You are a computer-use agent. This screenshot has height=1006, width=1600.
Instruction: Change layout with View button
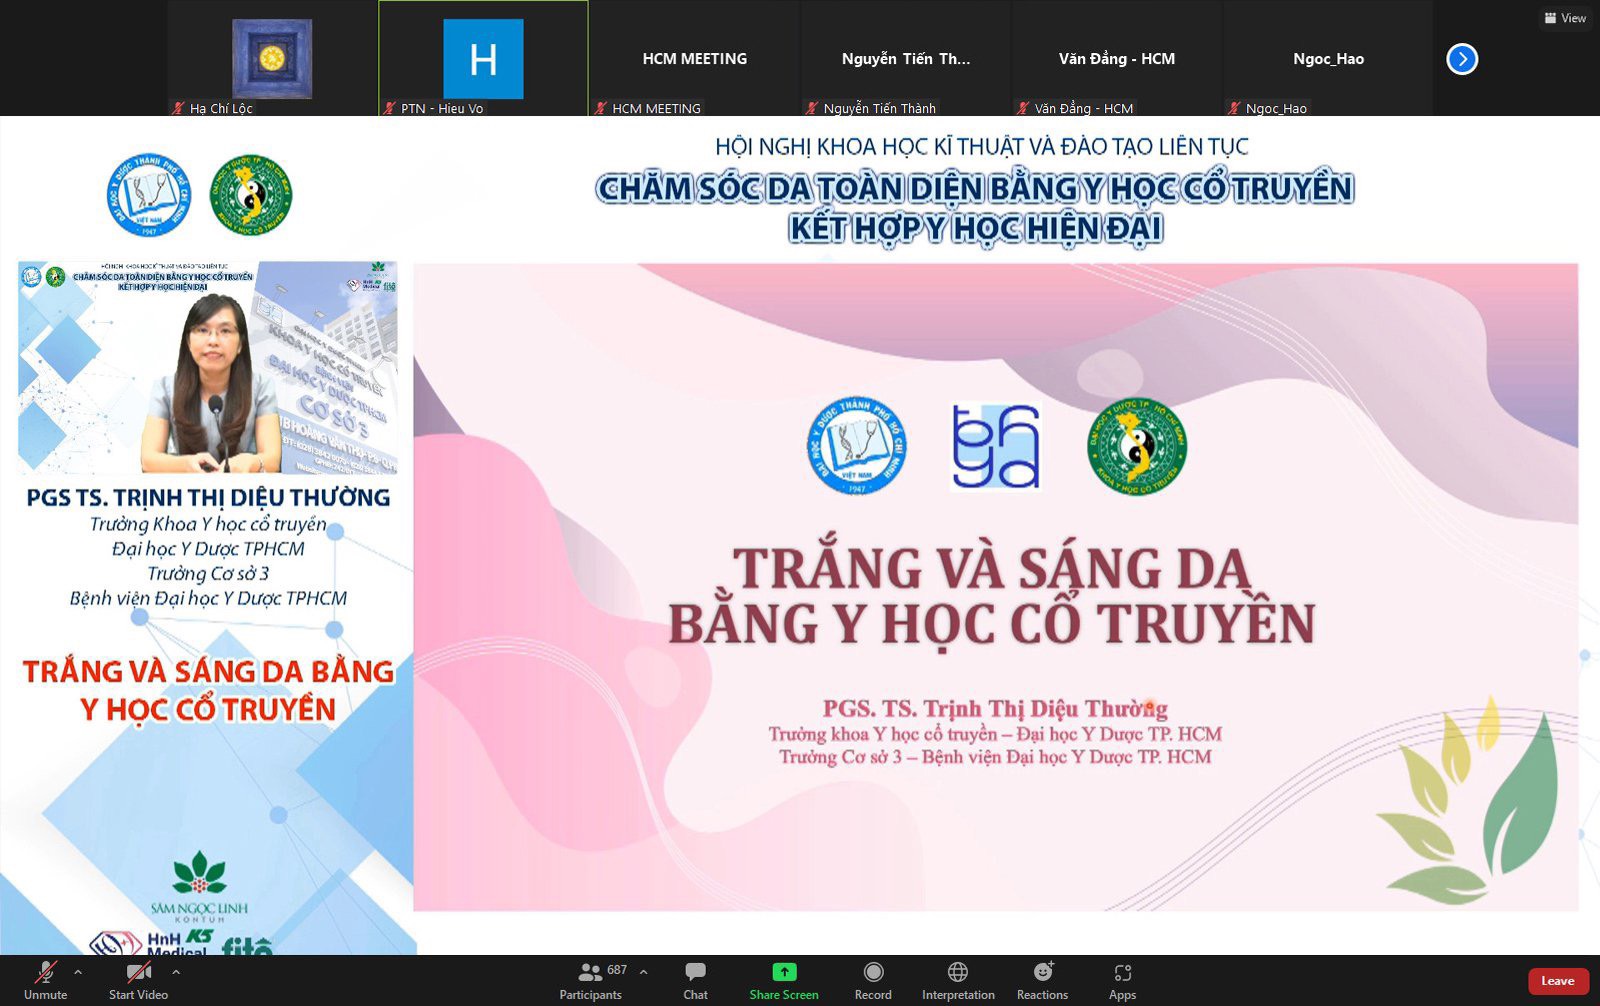[1566, 18]
